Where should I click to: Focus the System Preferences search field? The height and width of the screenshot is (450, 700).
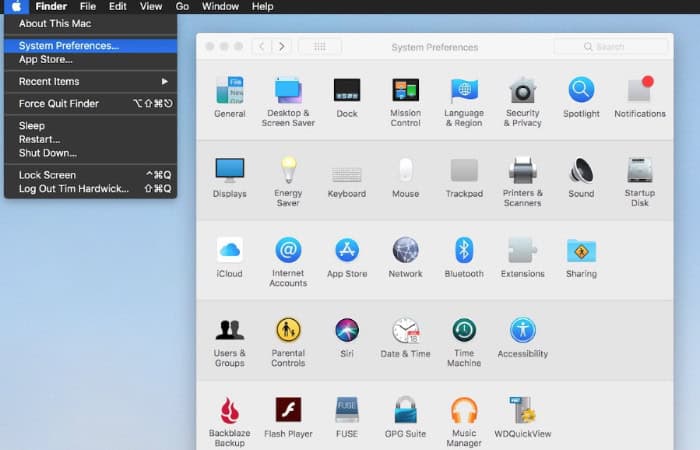(610, 46)
